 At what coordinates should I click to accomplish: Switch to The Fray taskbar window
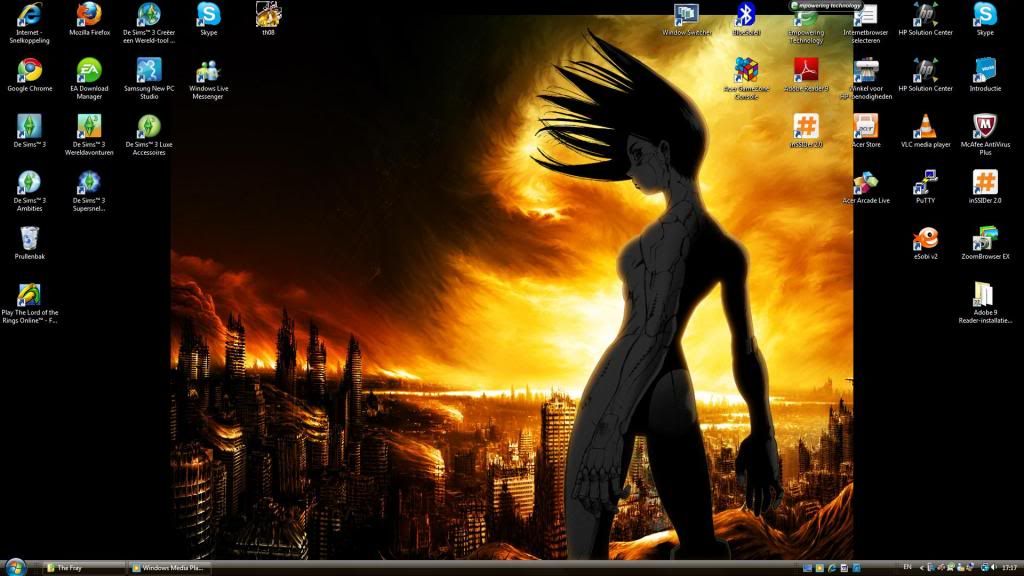pos(84,568)
